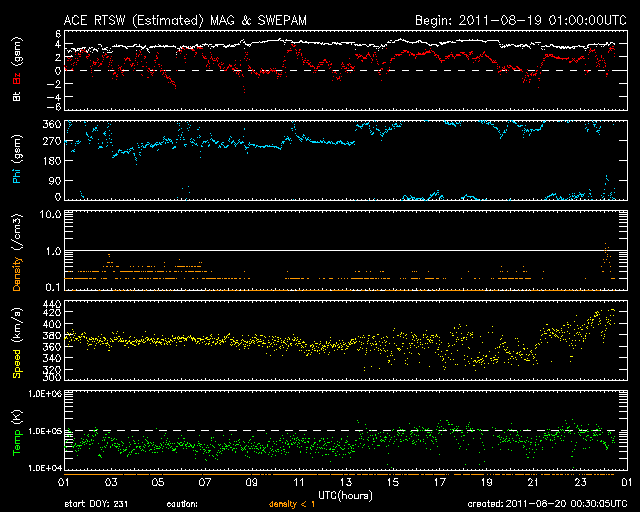Image resolution: width=640 pixels, height=512 pixels.
Task: Click the ACE RTSW plot title
Action: 187,19
